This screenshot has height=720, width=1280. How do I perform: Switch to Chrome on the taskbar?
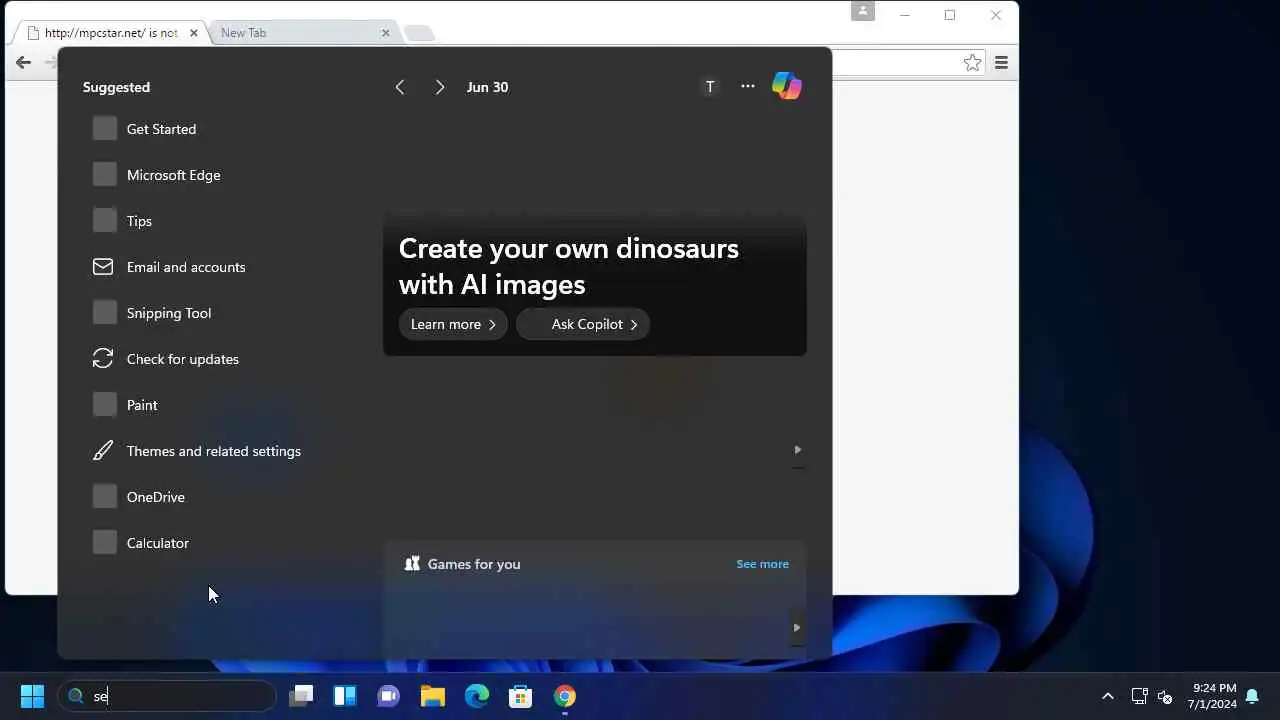click(565, 696)
